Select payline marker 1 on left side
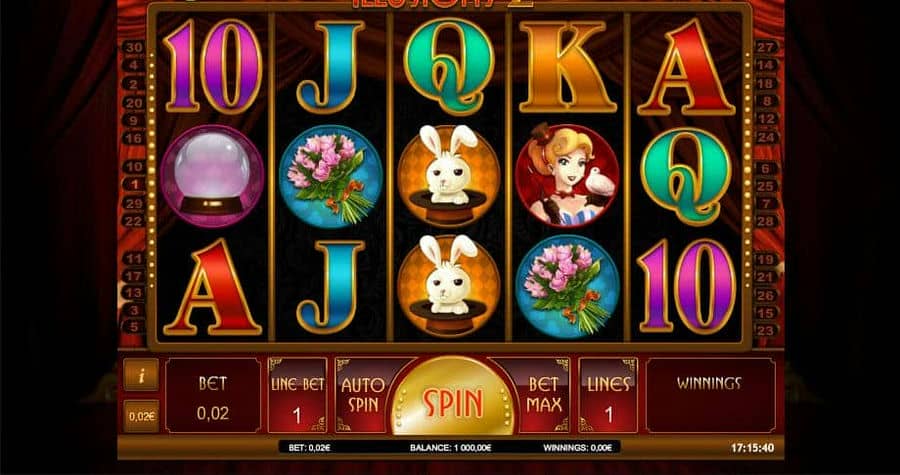 coord(134,185)
